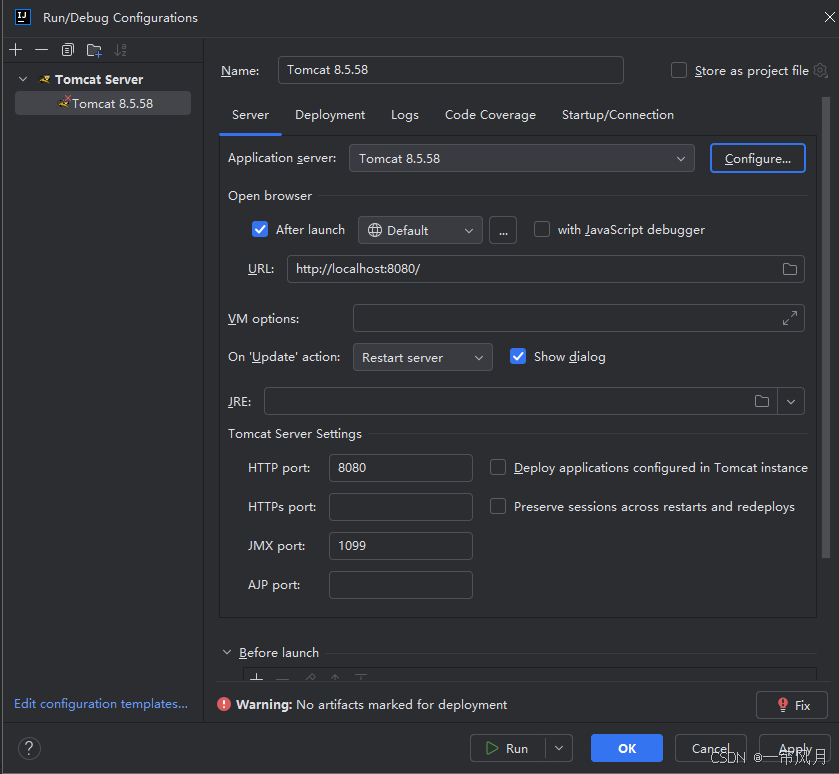The width and height of the screenshot is (839, 774).
Task: Switch to the Deployment tab
Action: pyautogui.click(x=330, y=115)
